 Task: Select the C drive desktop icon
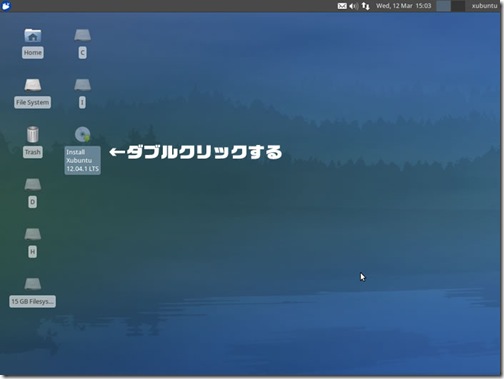click(82, 35)
